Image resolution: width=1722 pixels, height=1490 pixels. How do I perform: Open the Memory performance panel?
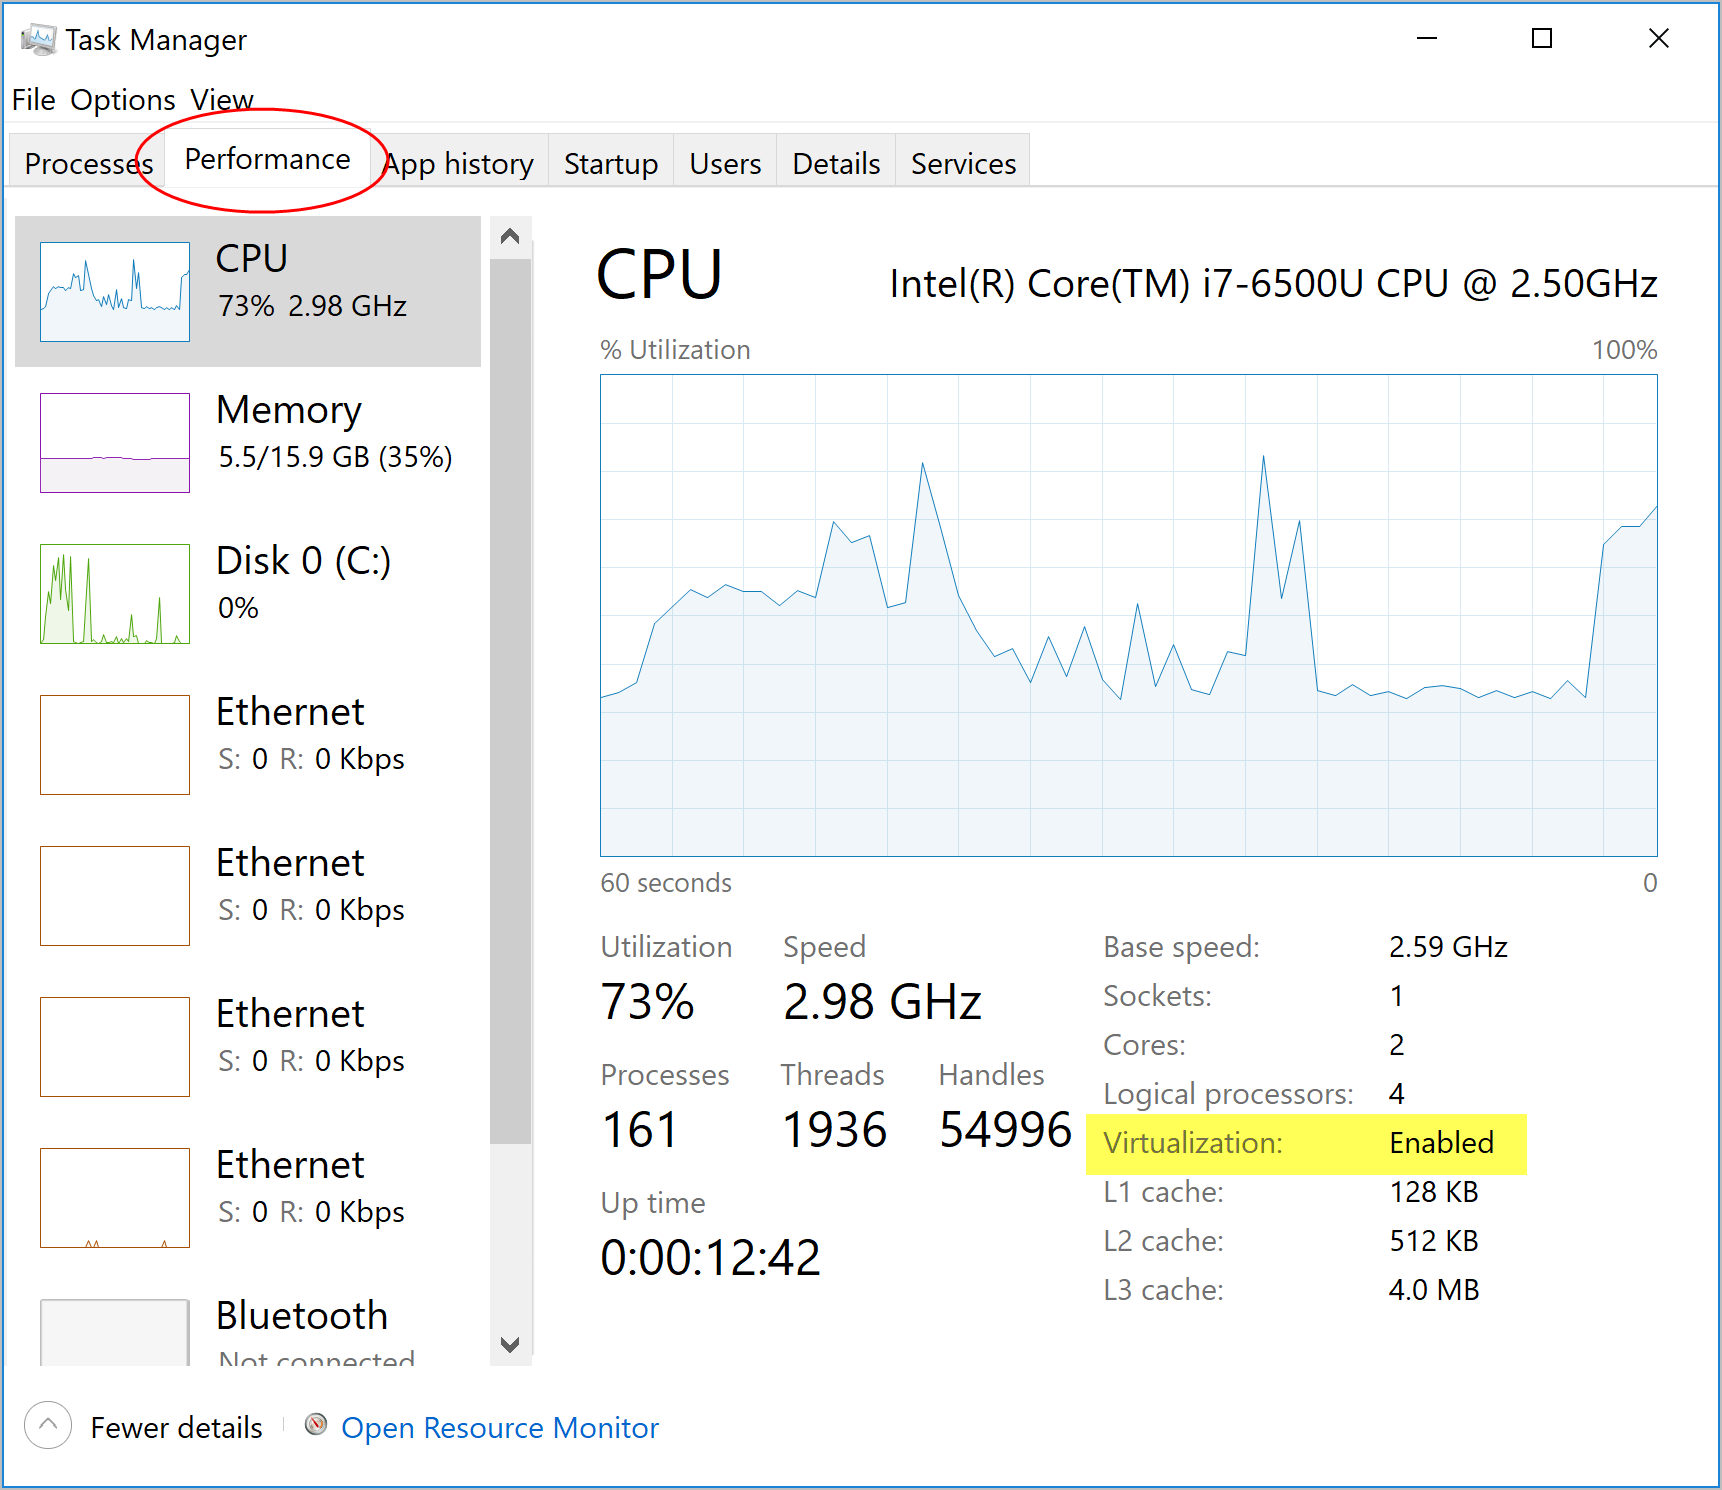click(247, 440)
